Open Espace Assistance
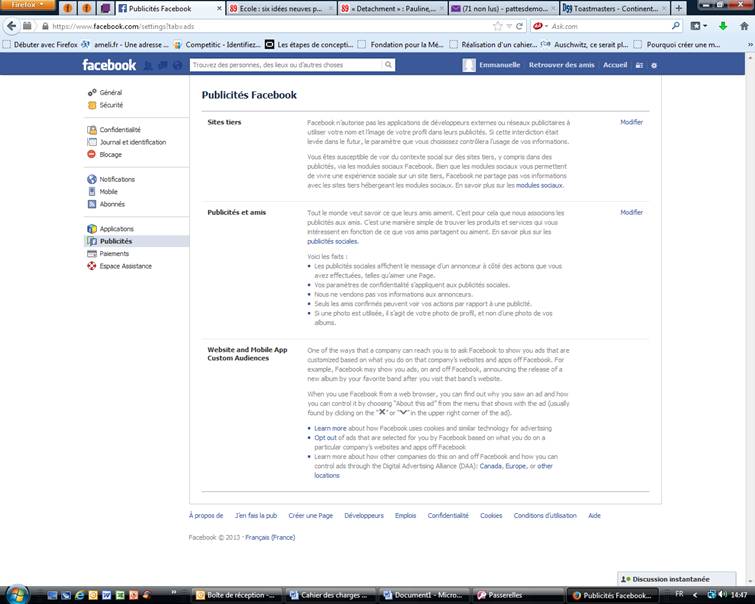 pyautogui.click(x=125, y=266)
